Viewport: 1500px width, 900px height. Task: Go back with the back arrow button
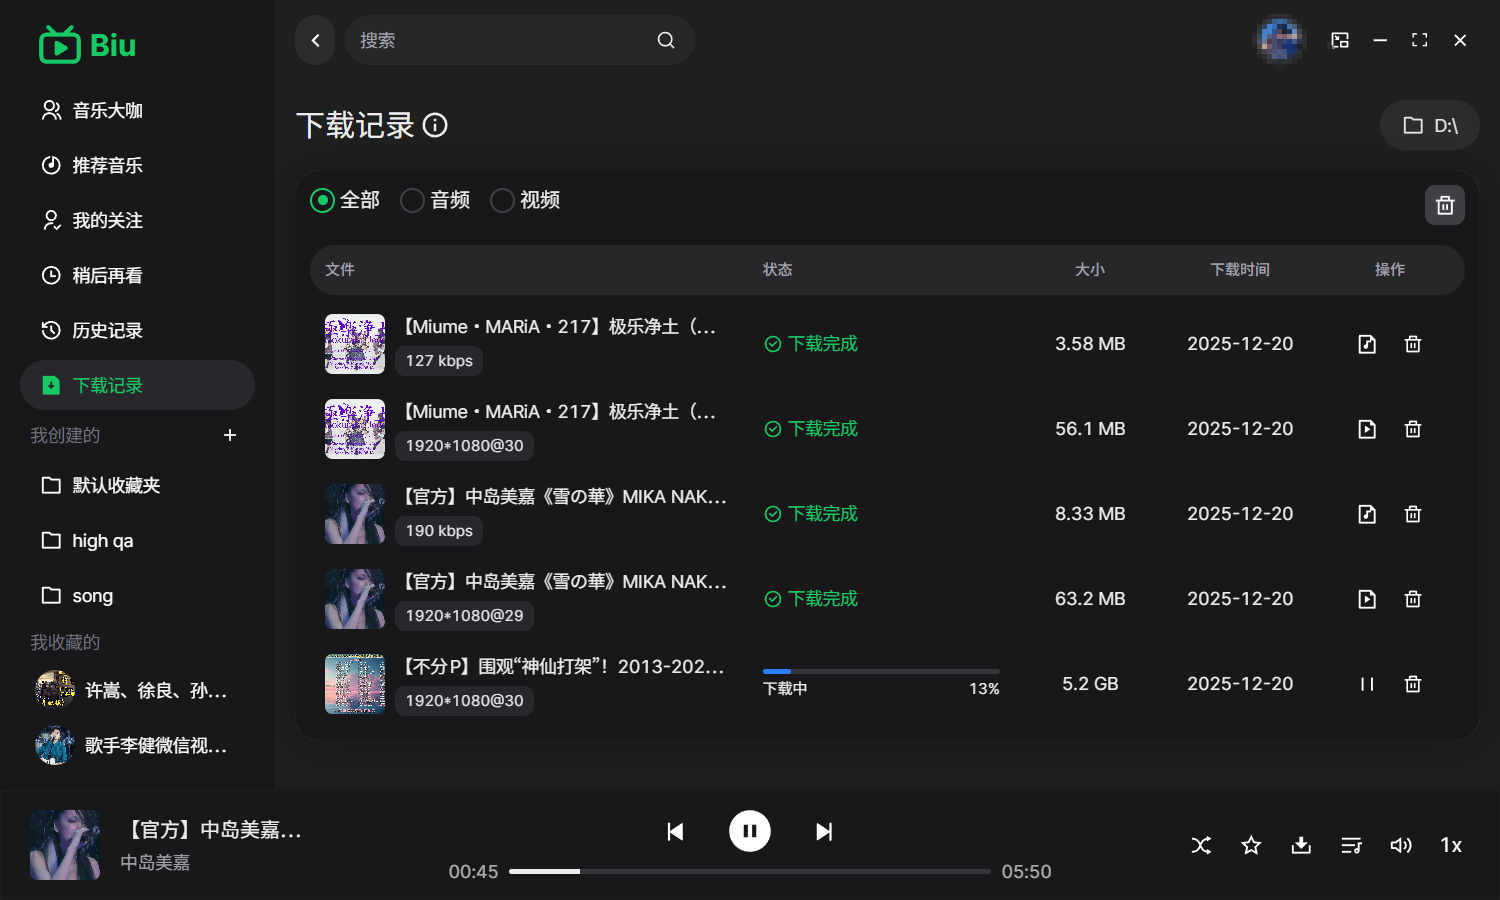(315, 40)
